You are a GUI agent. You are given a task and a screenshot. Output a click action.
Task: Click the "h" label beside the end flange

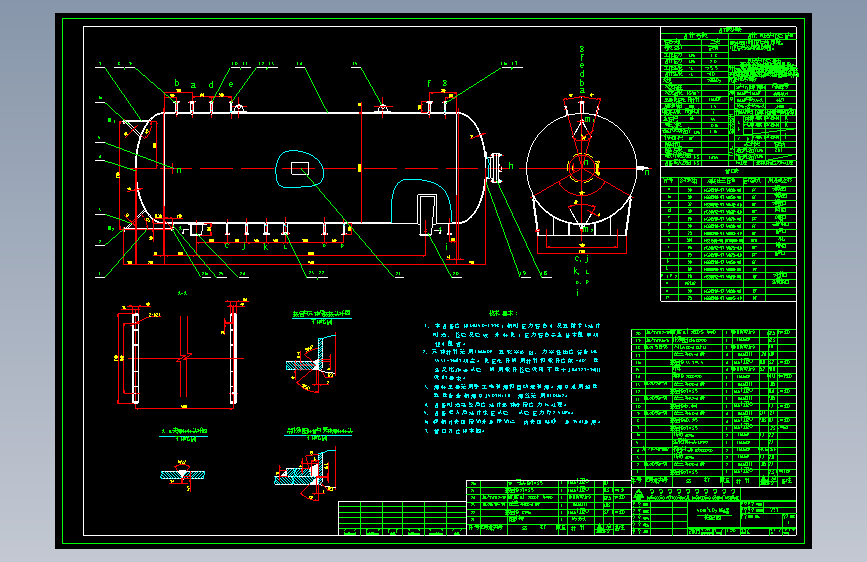510,165
